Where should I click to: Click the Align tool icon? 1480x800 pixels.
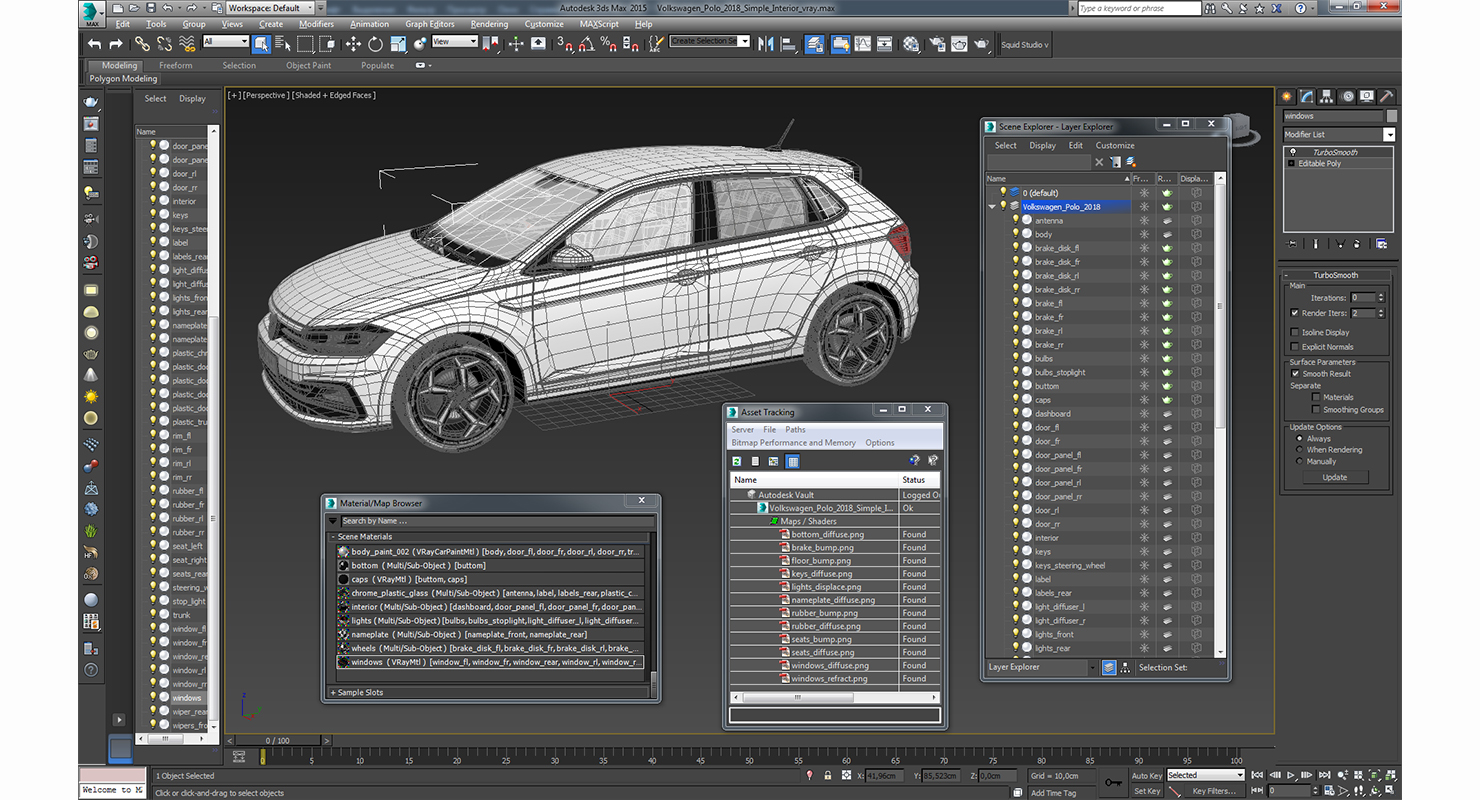coord(788,44)
